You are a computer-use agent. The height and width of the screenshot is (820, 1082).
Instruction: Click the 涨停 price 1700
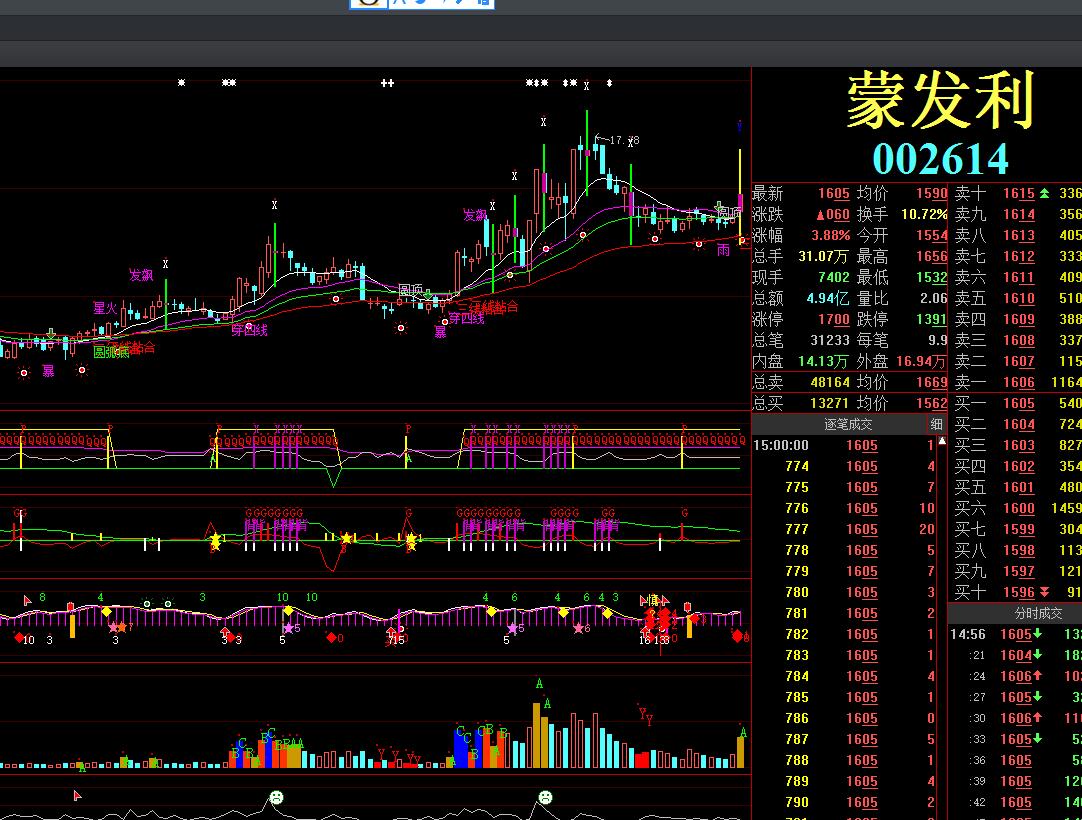pyautogui.click(x=834, y=320)
